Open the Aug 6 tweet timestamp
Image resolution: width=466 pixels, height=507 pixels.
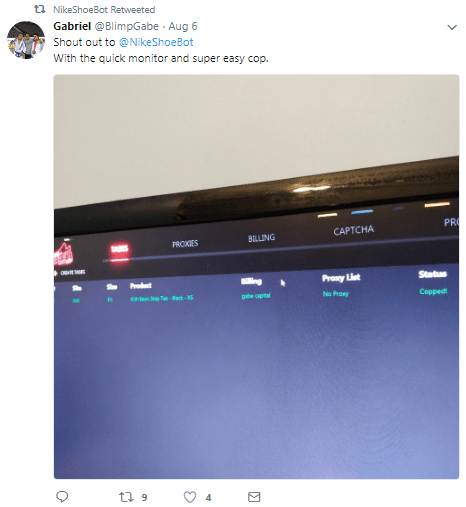click(x=183, y=26)
